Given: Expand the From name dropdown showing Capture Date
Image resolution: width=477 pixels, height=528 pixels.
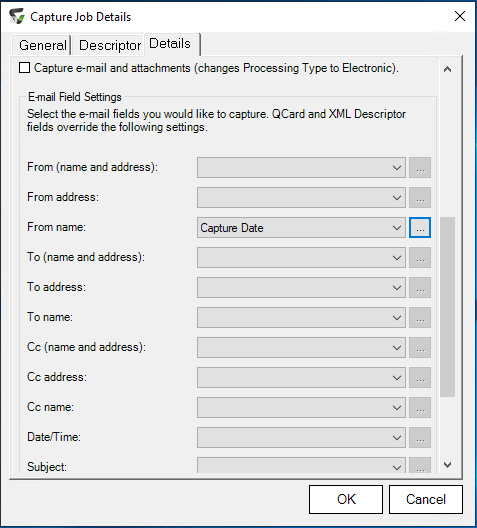Looking at the screenshot, I should point(301,228).
